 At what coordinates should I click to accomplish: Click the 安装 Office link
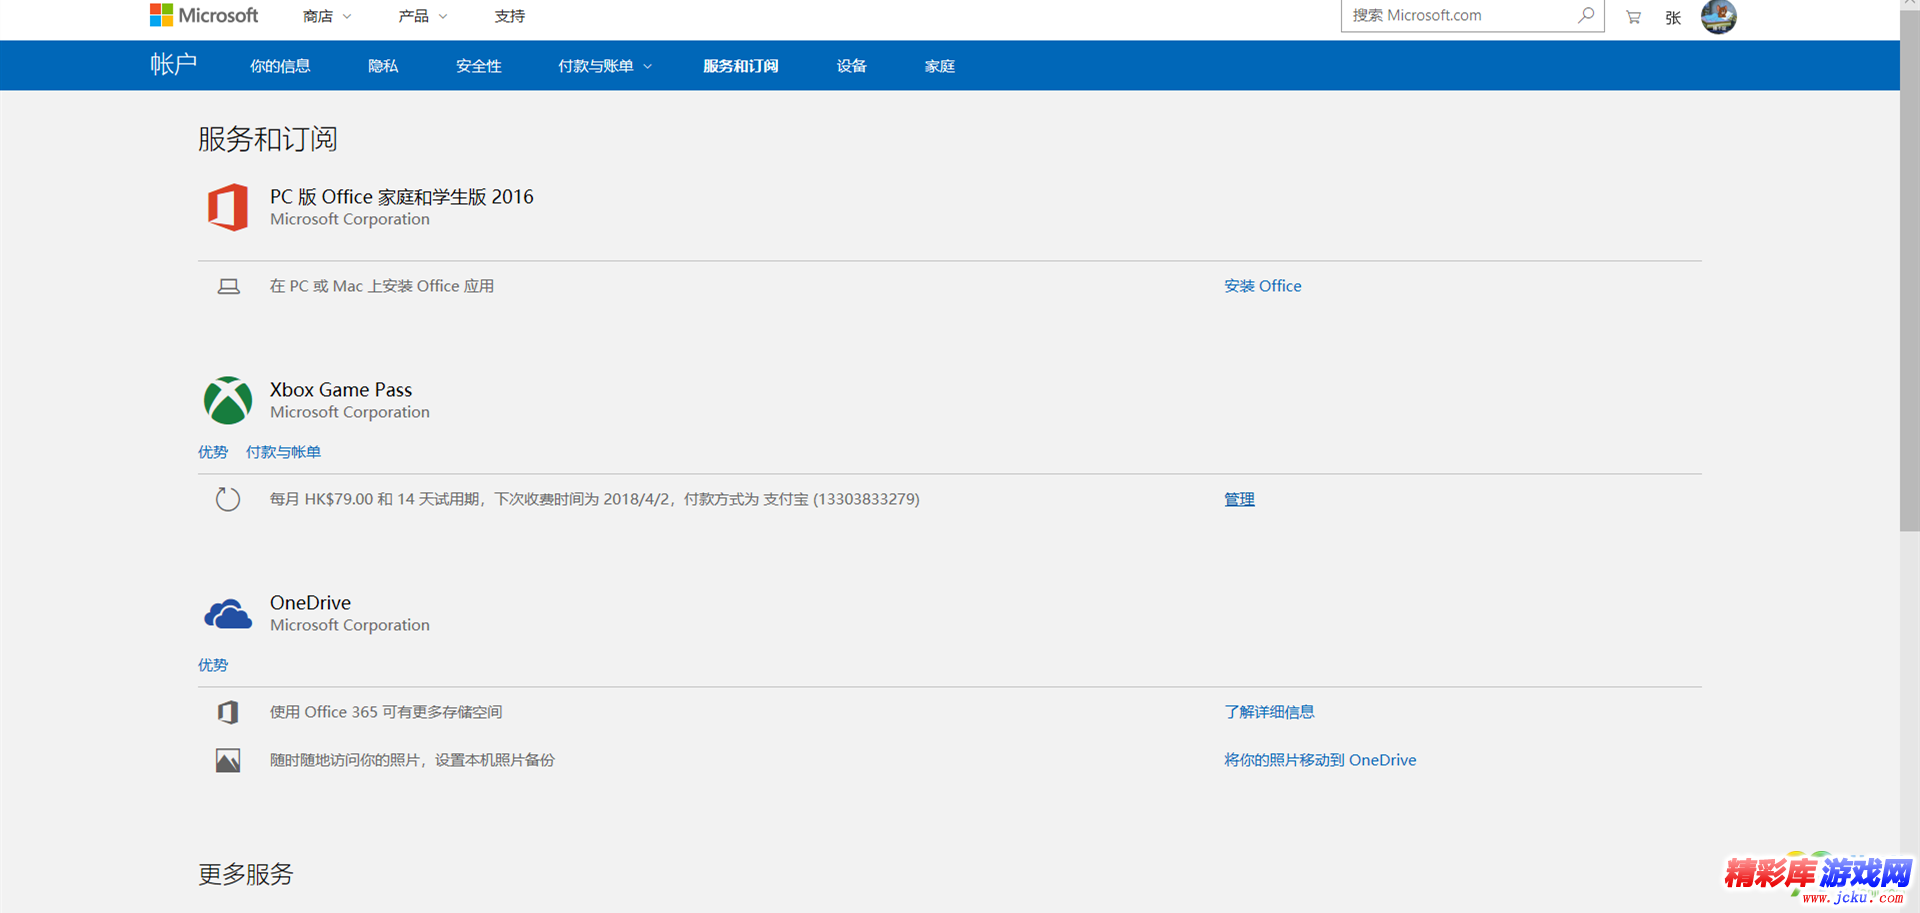click(x=1262, y=286)
